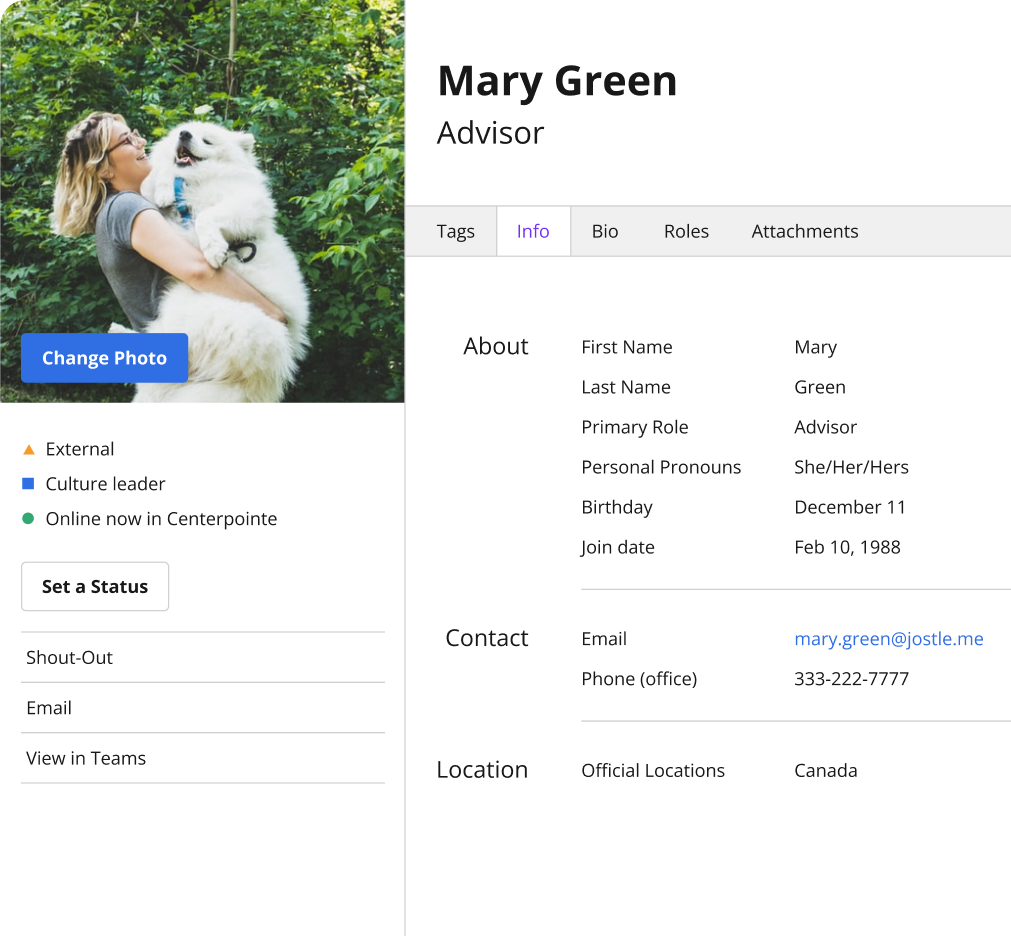
Task: Click Mary Green's profile photo
Action: point(202,201)
